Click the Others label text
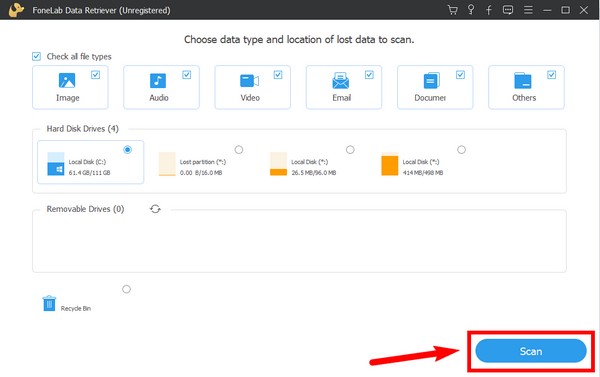 [524, 98]
